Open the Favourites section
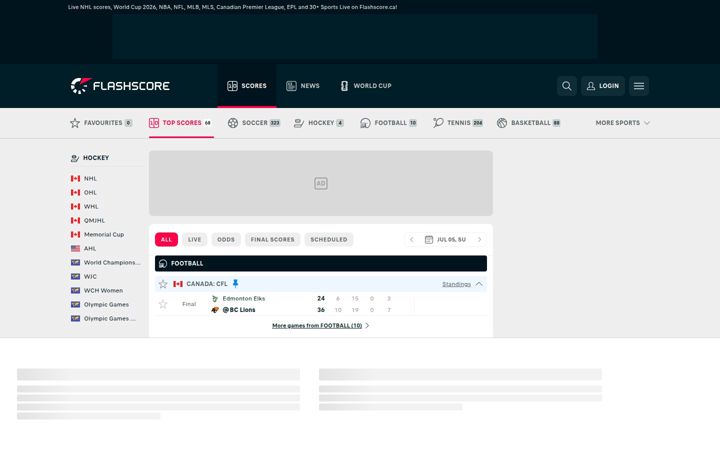This screenshot has height=450, width=720. pos(101,123)
